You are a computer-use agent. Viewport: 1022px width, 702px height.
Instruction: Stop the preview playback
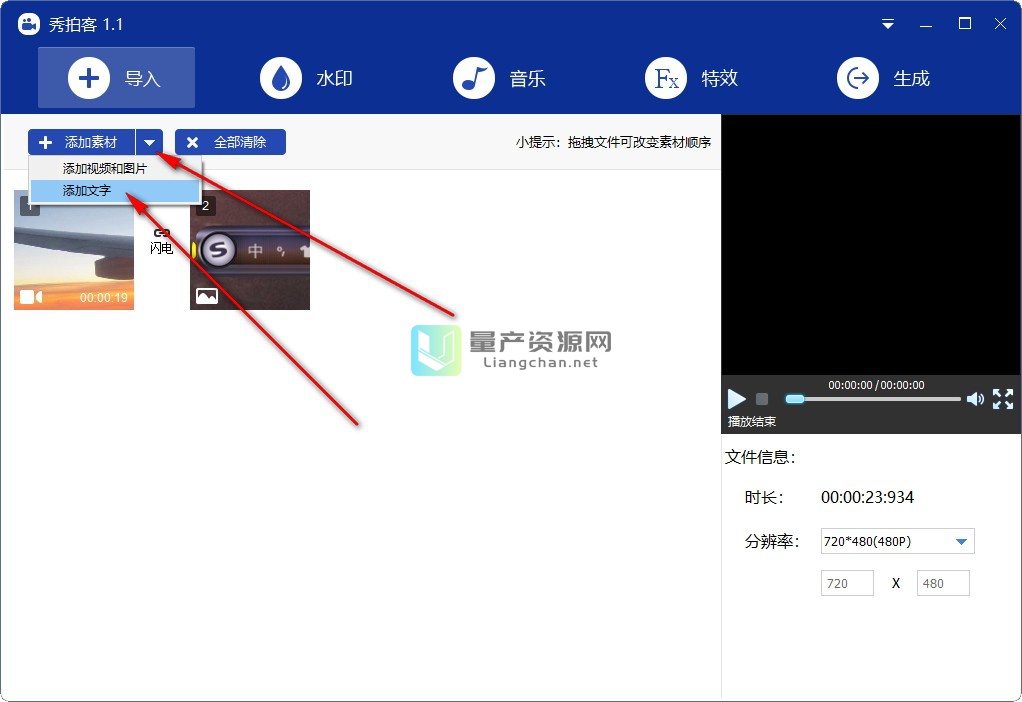click(761, 398)
